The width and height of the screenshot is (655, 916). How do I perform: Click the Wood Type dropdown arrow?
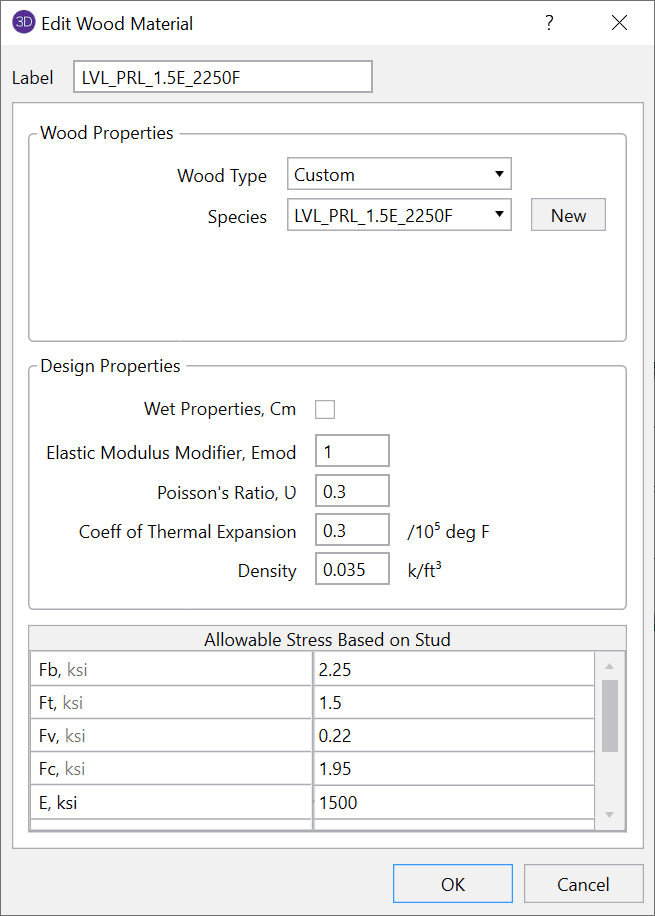pos(499,174)
